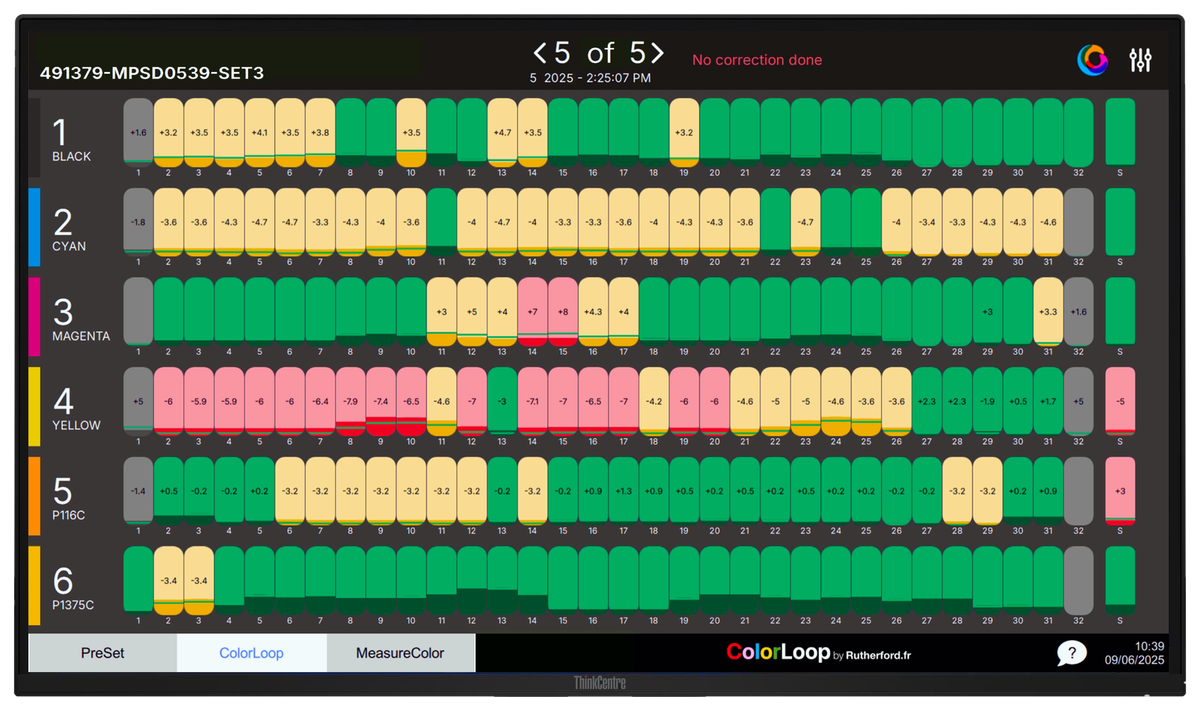Click the 10:39 clock in corner
Viewport: 1200px width, 711px height.
tap(1149, 646)
